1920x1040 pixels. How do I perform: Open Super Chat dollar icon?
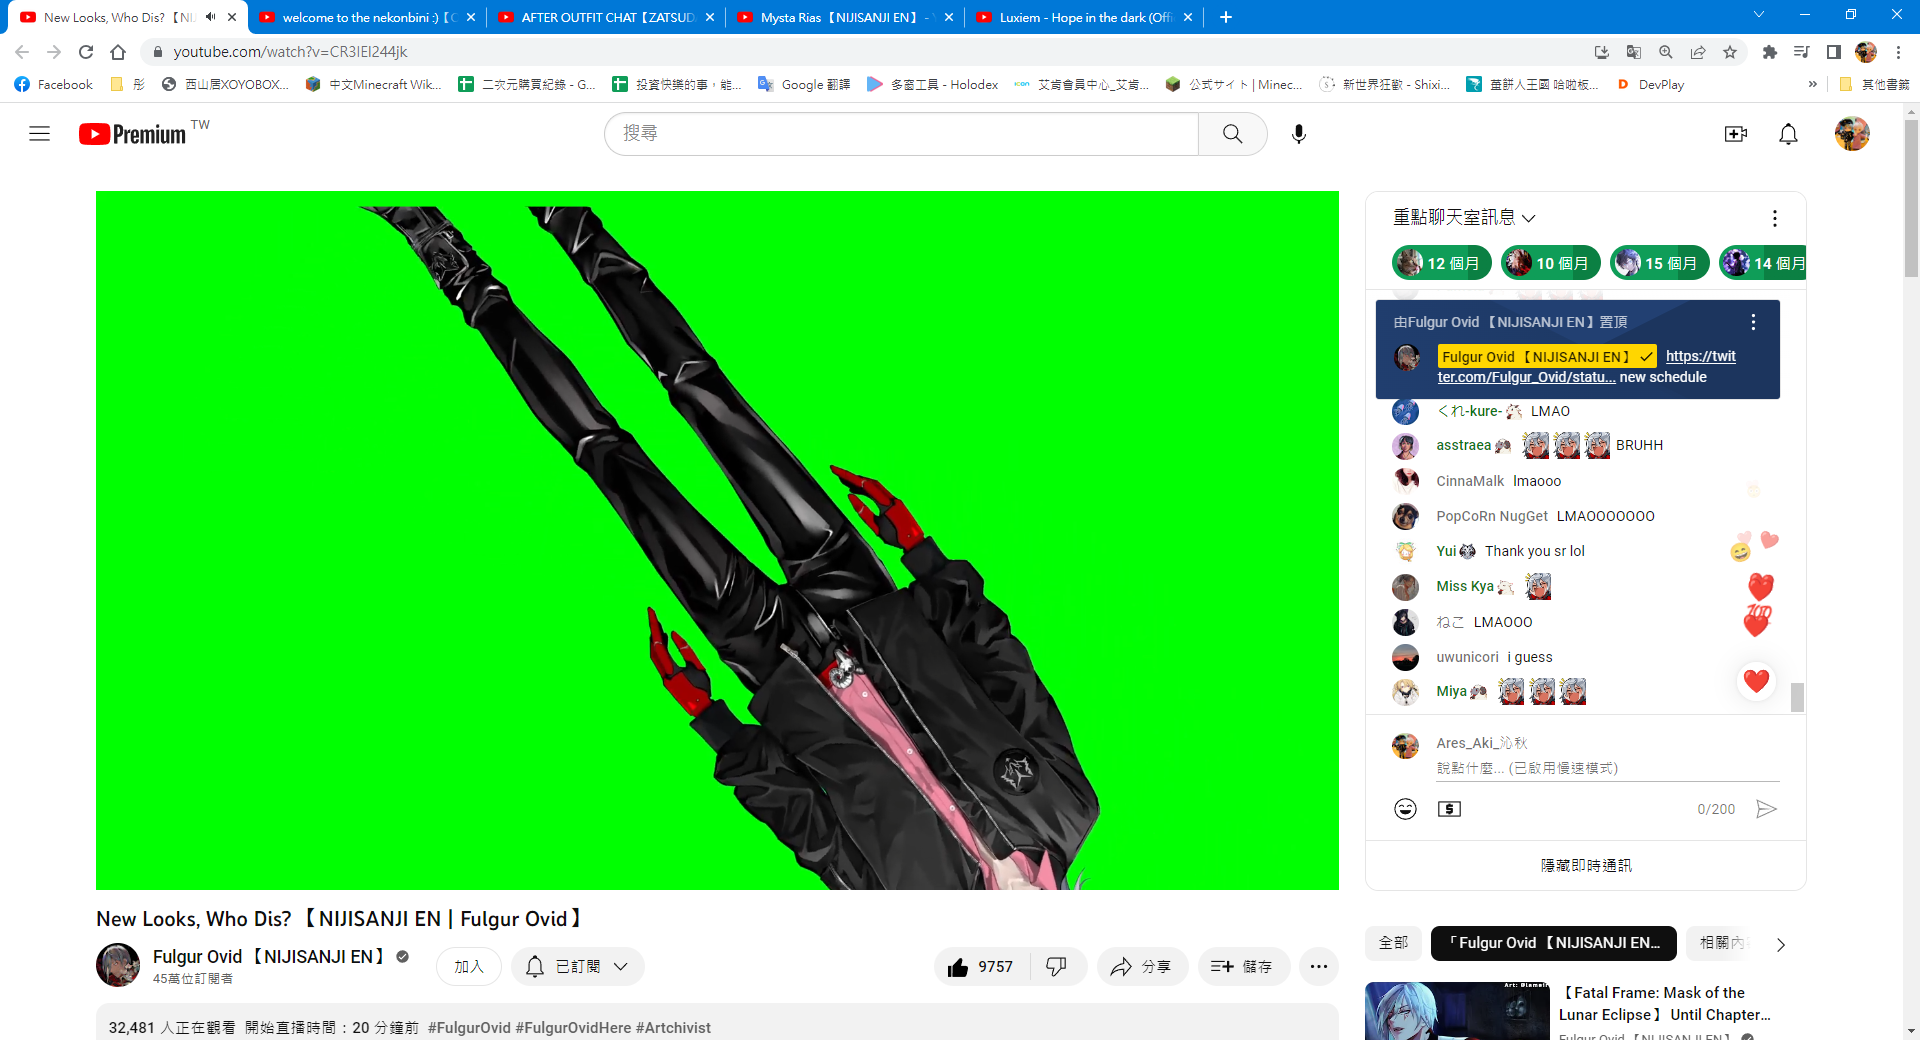[1449, 809]
